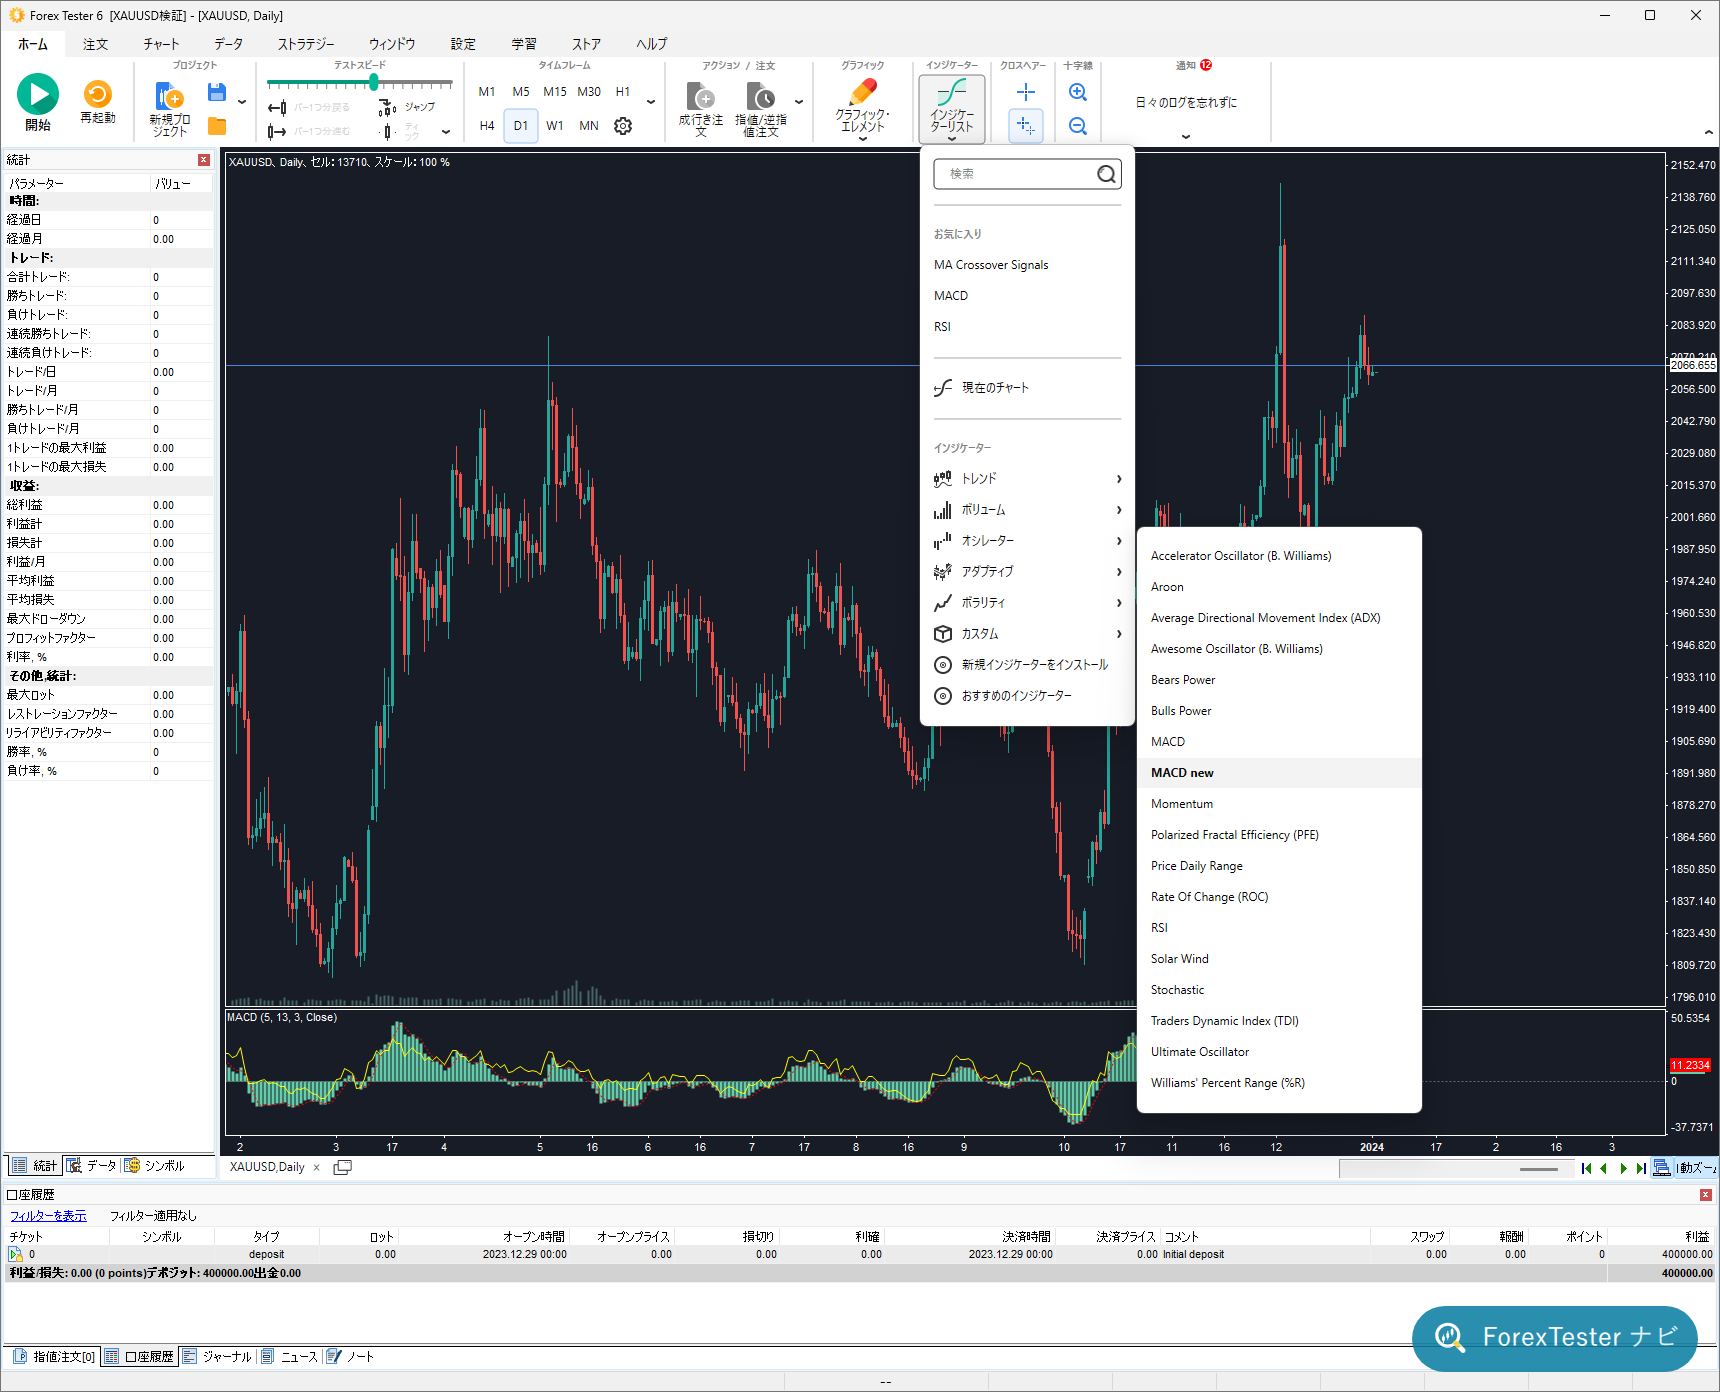Adjust the テストスピード test speed slider handle
The height and width of the screenshot is (1392, 1720).
373,82
